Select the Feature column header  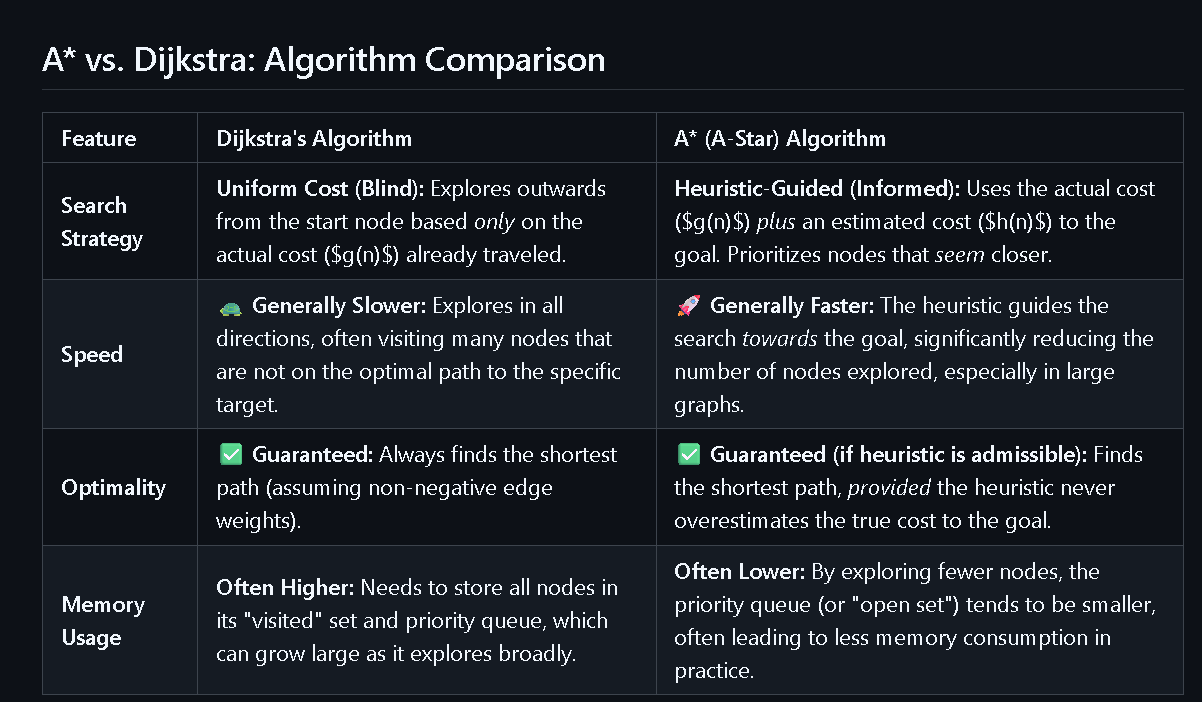click(99, 138)
